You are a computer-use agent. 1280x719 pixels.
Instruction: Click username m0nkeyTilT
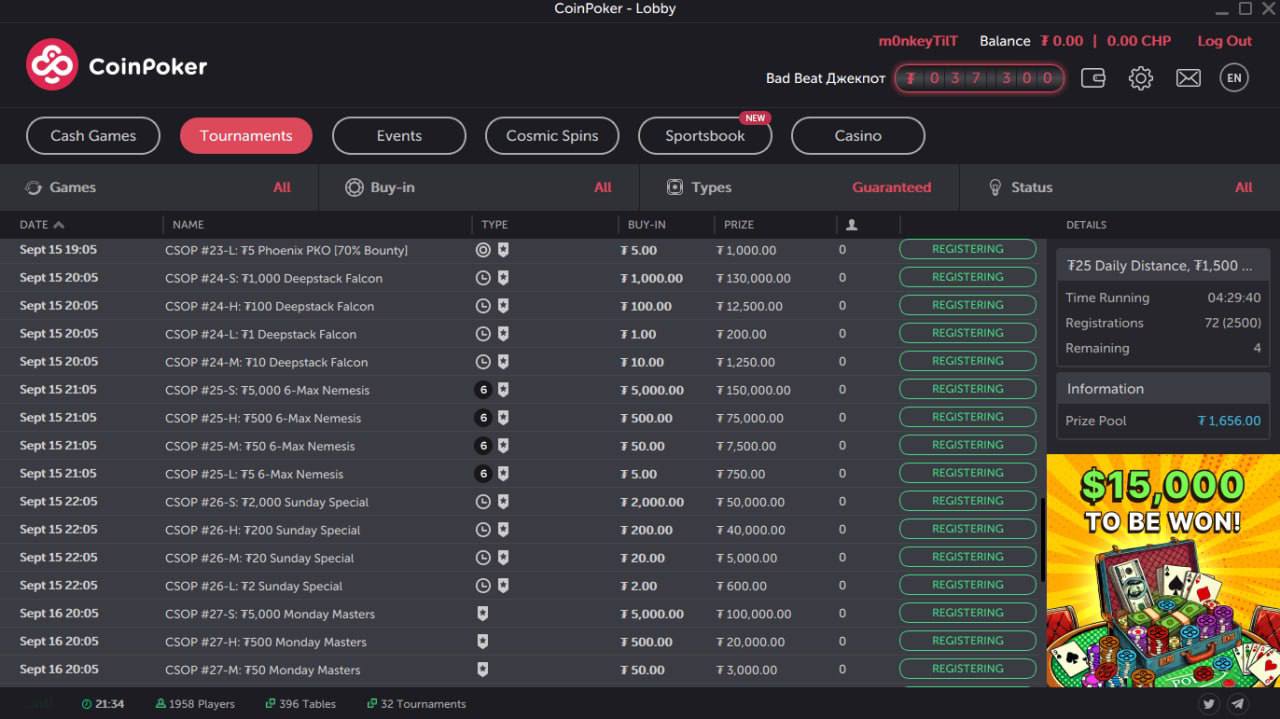click(918, 41)
